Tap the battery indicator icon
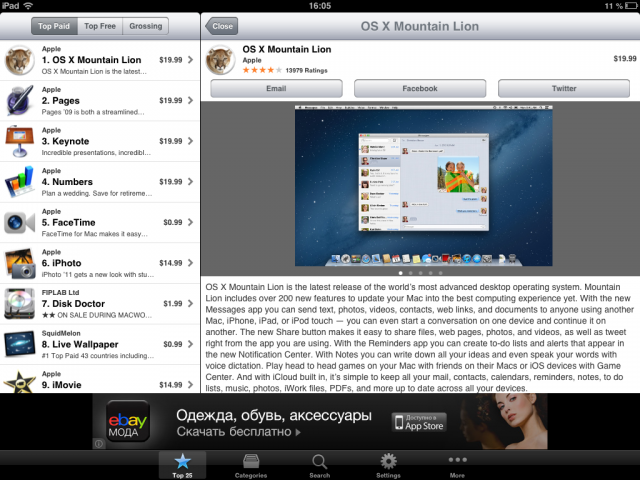Image resolution: width=640 pixels, height=480 pixels. (x=631, y=6)
